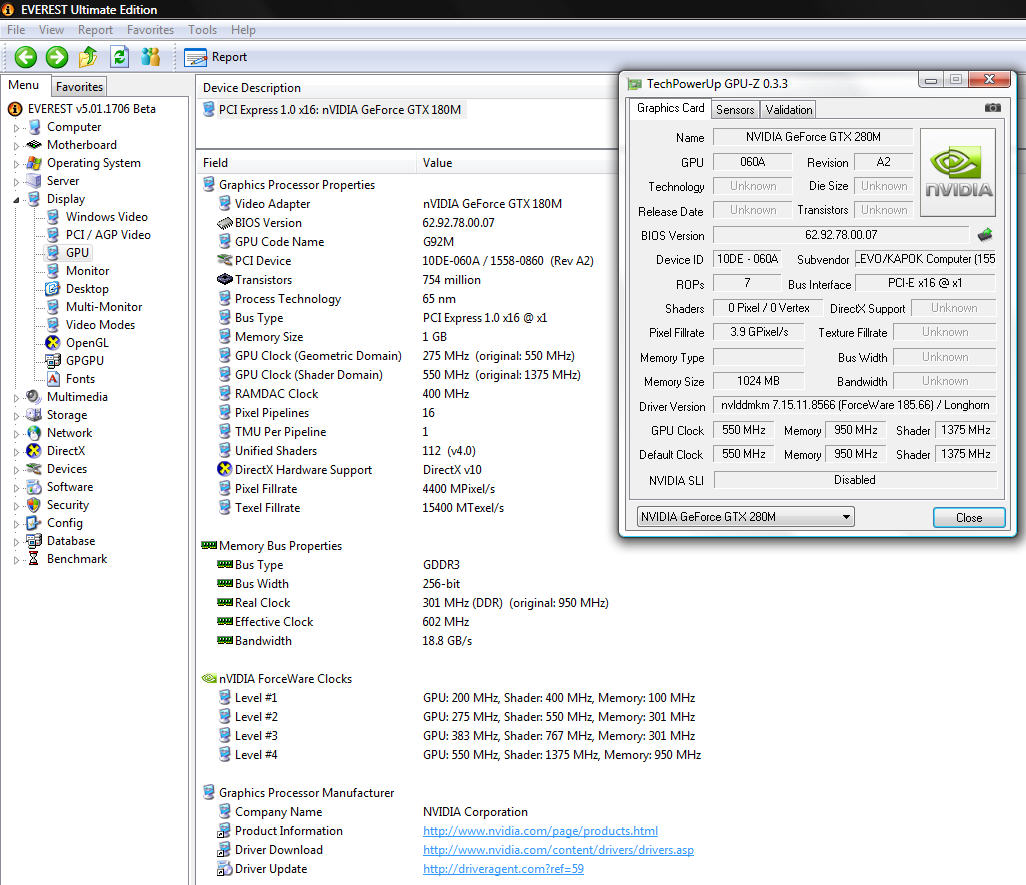Open the nvidia.com products.html link
Image resolution: width=1026 pixels, height=885 pixels.
pos(540,831)
